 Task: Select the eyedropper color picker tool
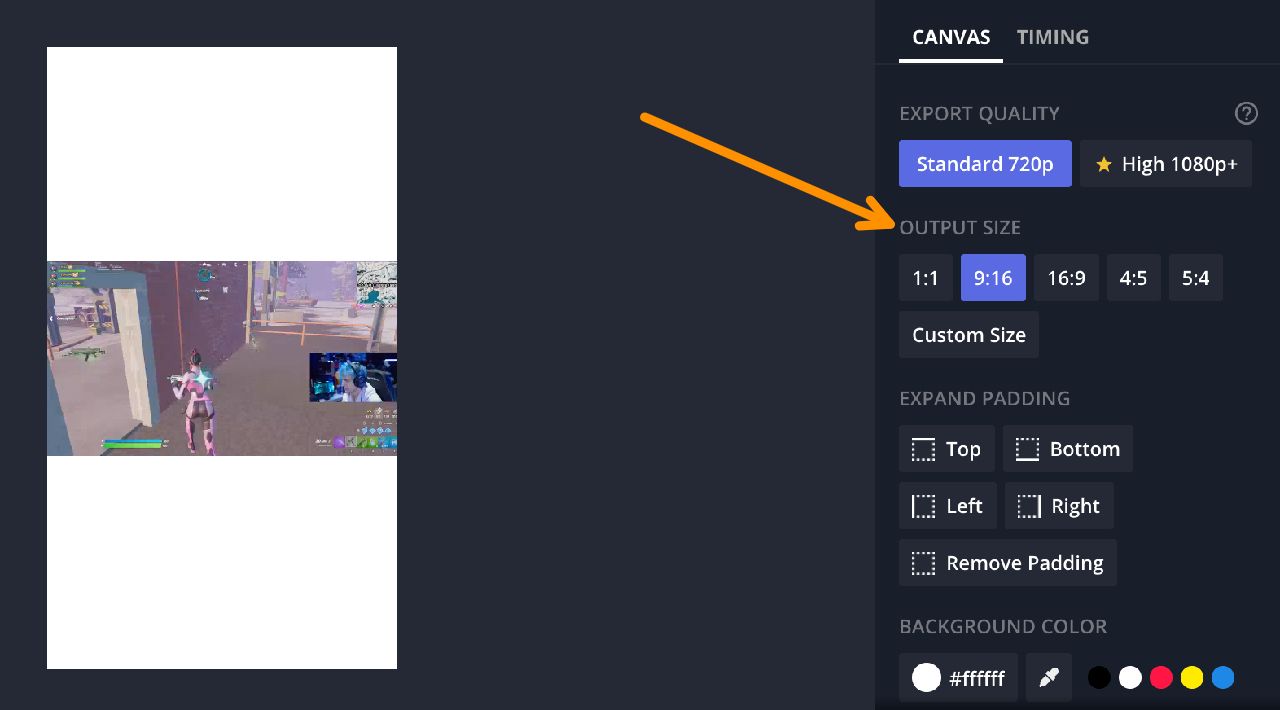(x=1048, y=678)
